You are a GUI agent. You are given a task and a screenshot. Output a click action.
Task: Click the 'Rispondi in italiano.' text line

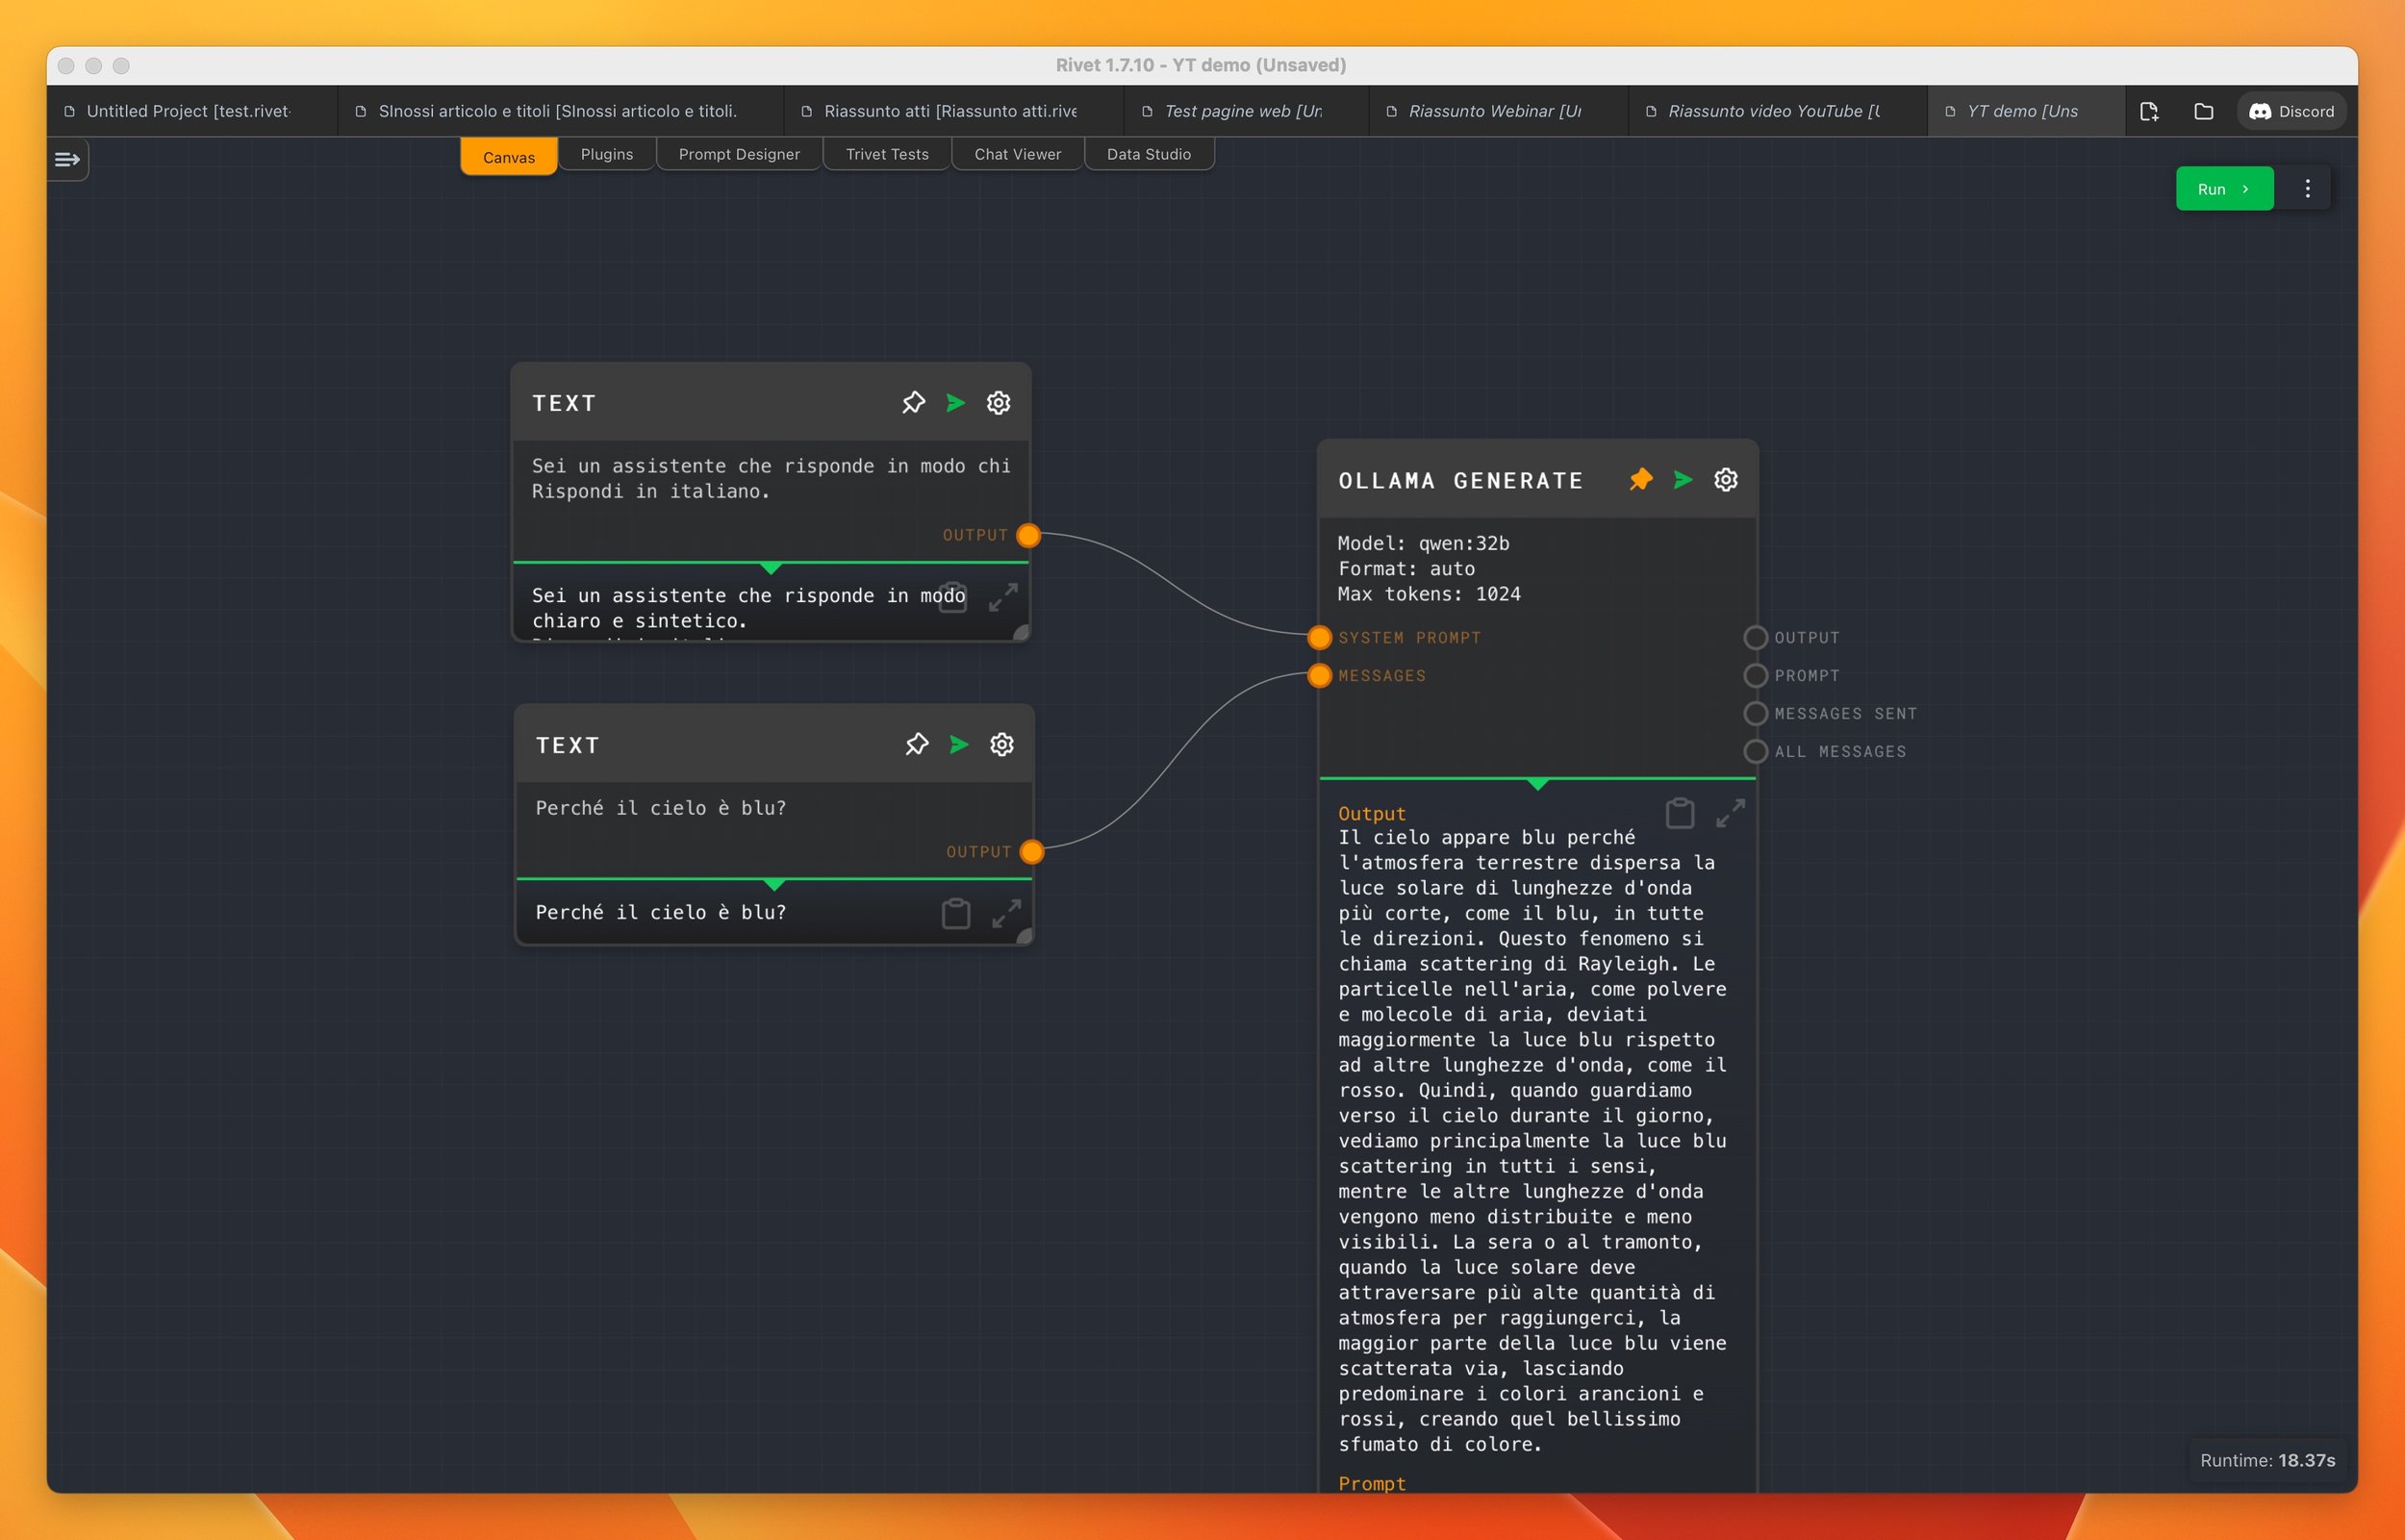(x=651, y=492)
